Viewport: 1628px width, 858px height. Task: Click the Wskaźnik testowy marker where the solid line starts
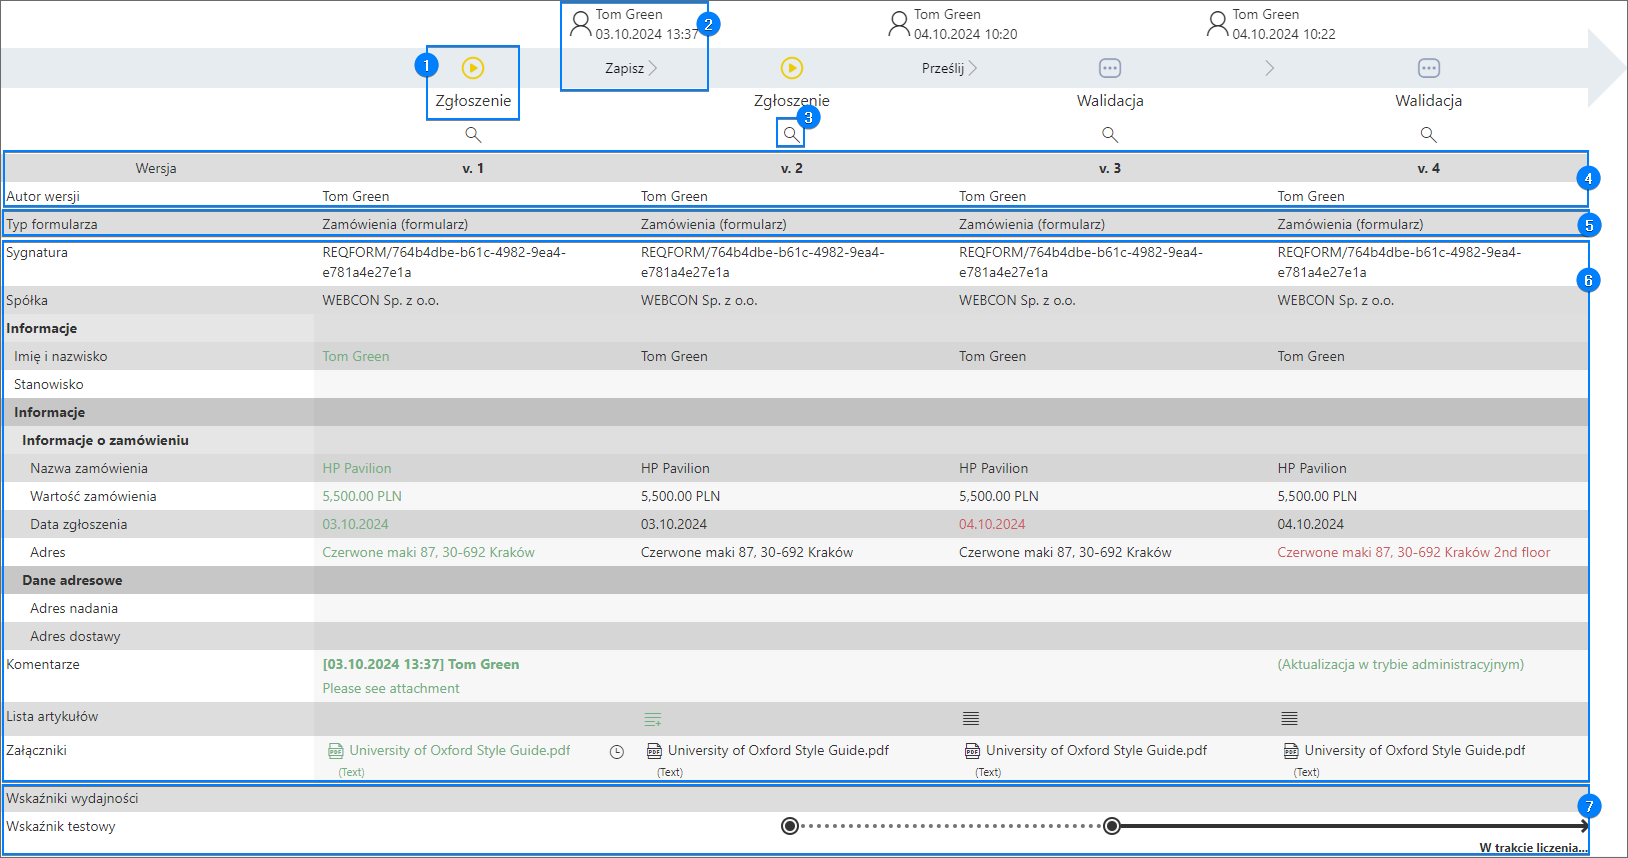coord(1111,826)
